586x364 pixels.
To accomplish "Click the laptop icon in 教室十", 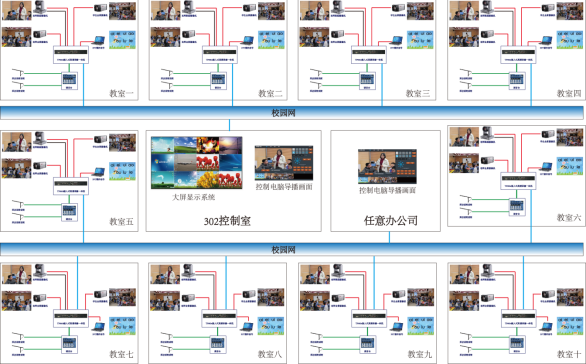I will pos(546,327).
